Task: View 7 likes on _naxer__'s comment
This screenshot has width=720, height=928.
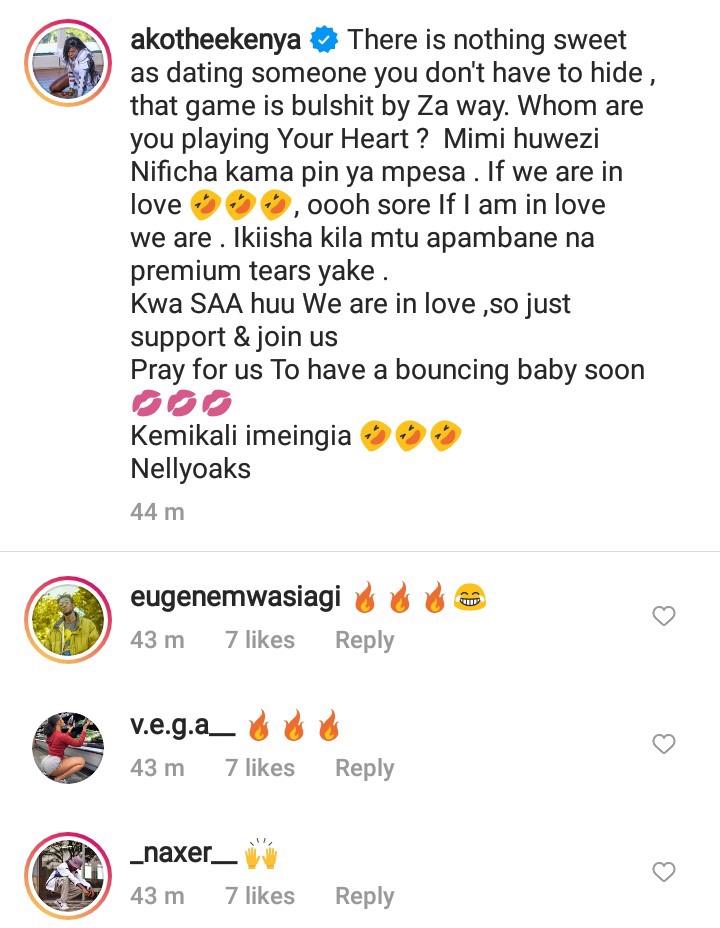Action: pos(260,896)
